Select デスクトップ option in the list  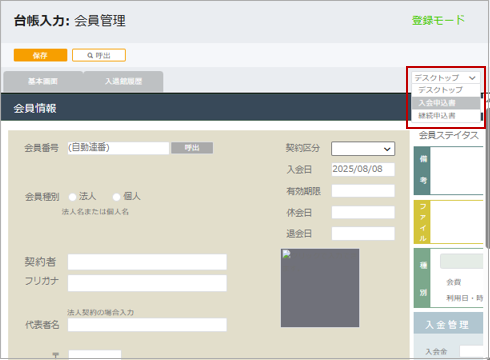446,90
